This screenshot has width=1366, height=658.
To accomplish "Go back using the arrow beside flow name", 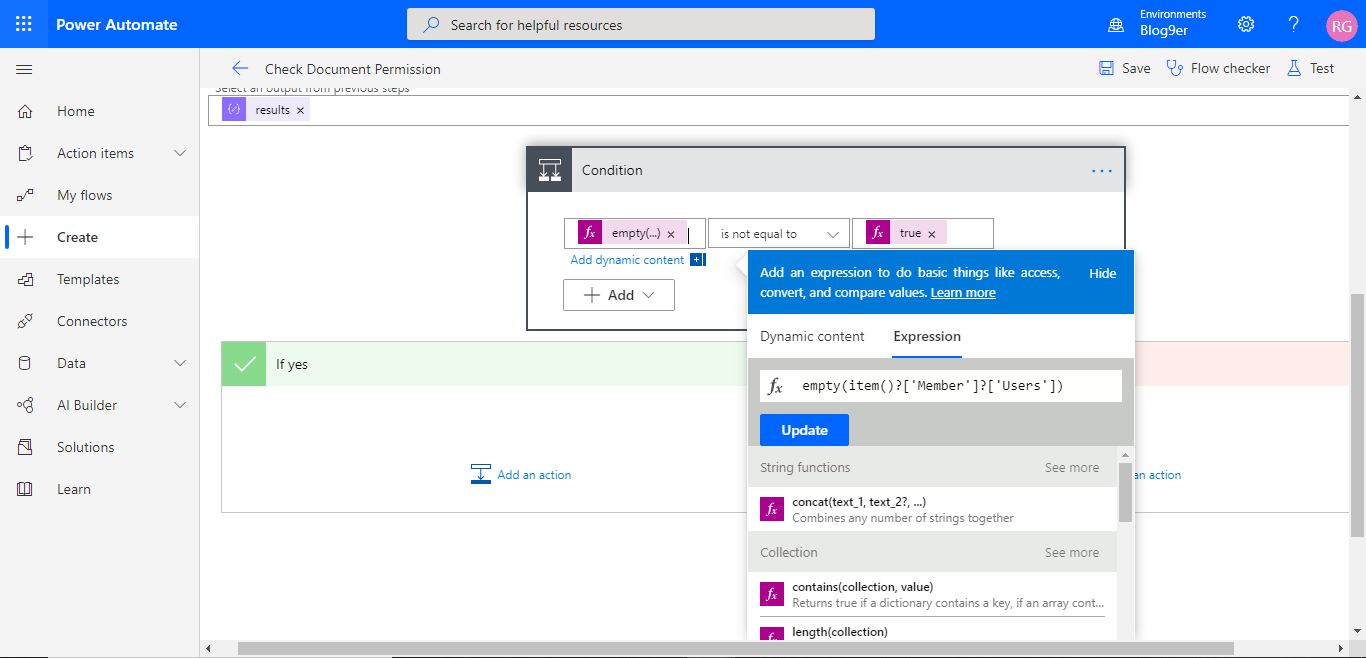I will (239, 68).
